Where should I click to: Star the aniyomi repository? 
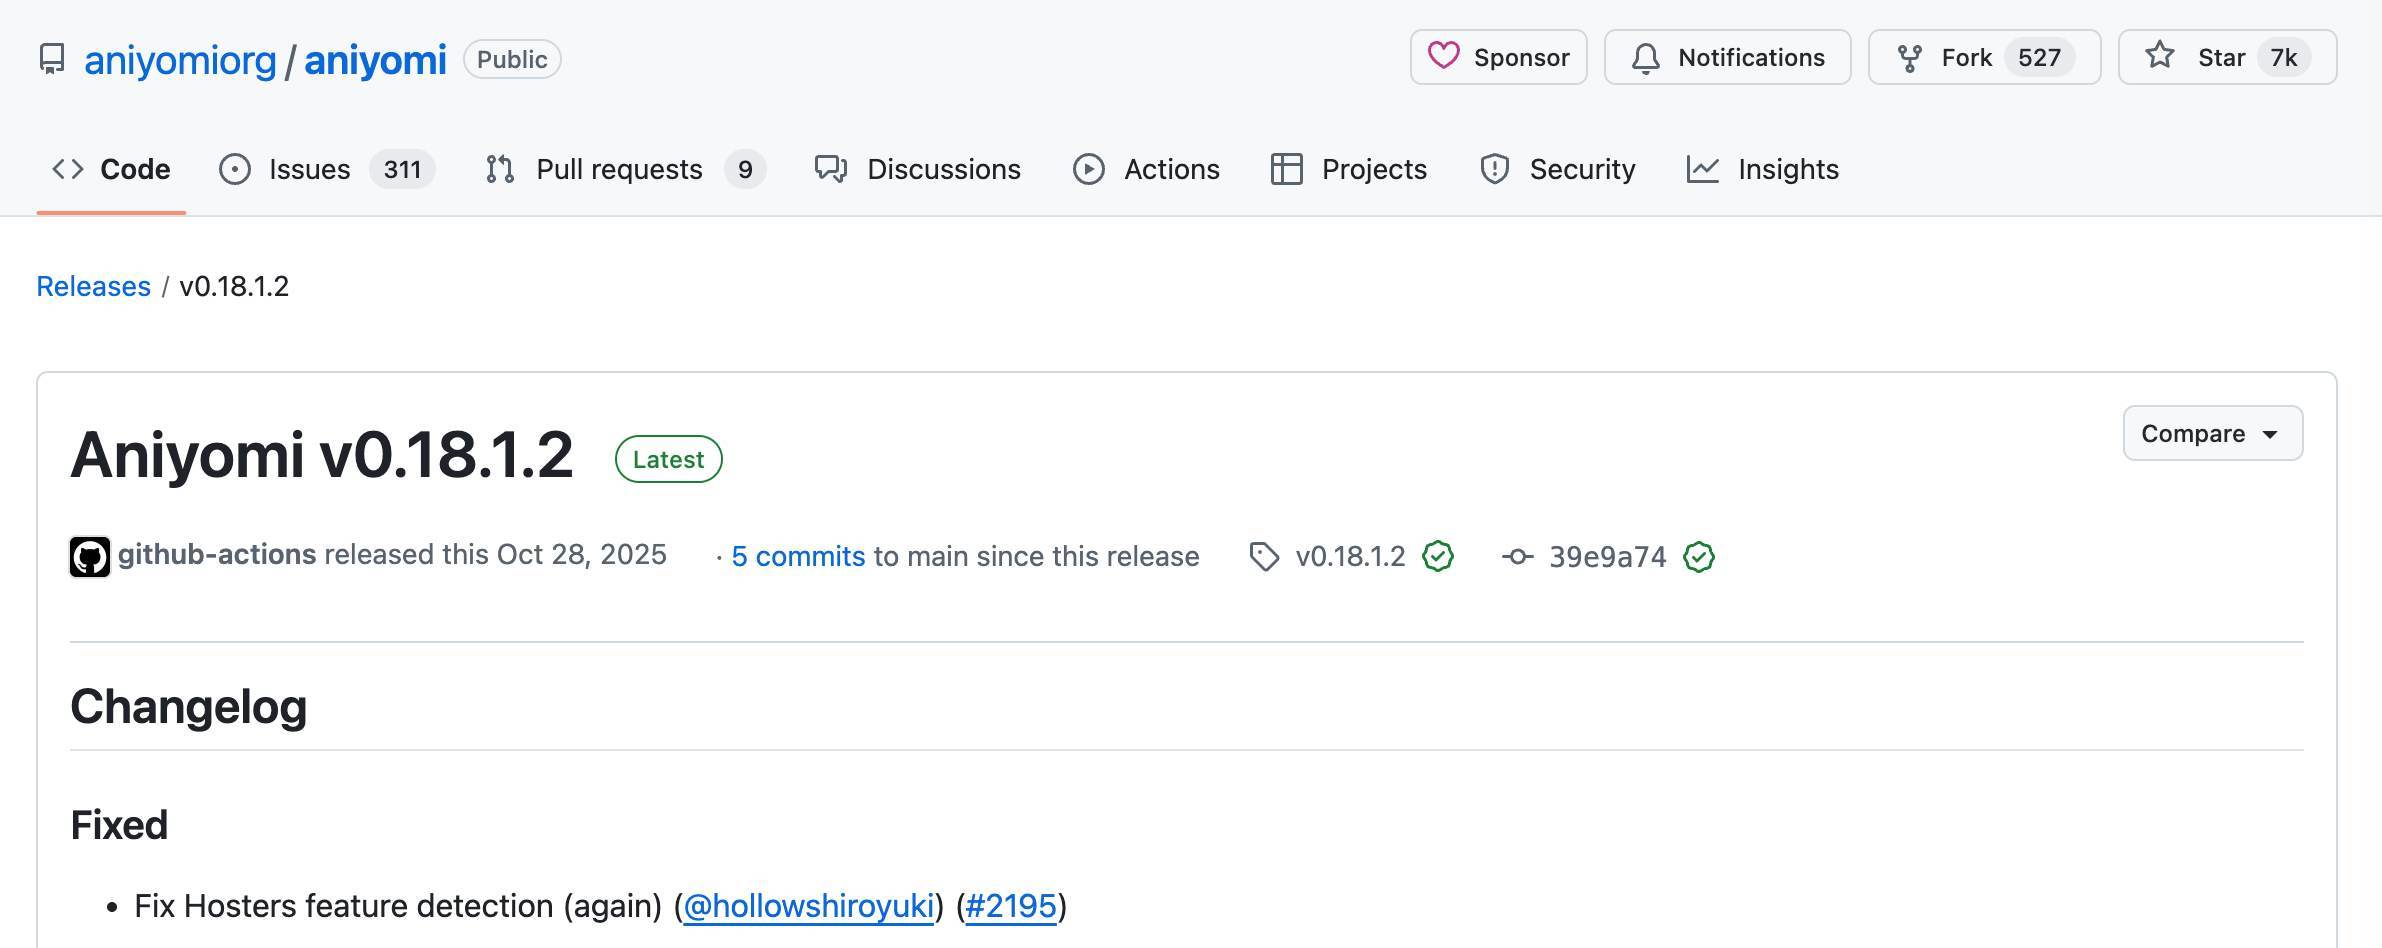(x=2226, y=58)
